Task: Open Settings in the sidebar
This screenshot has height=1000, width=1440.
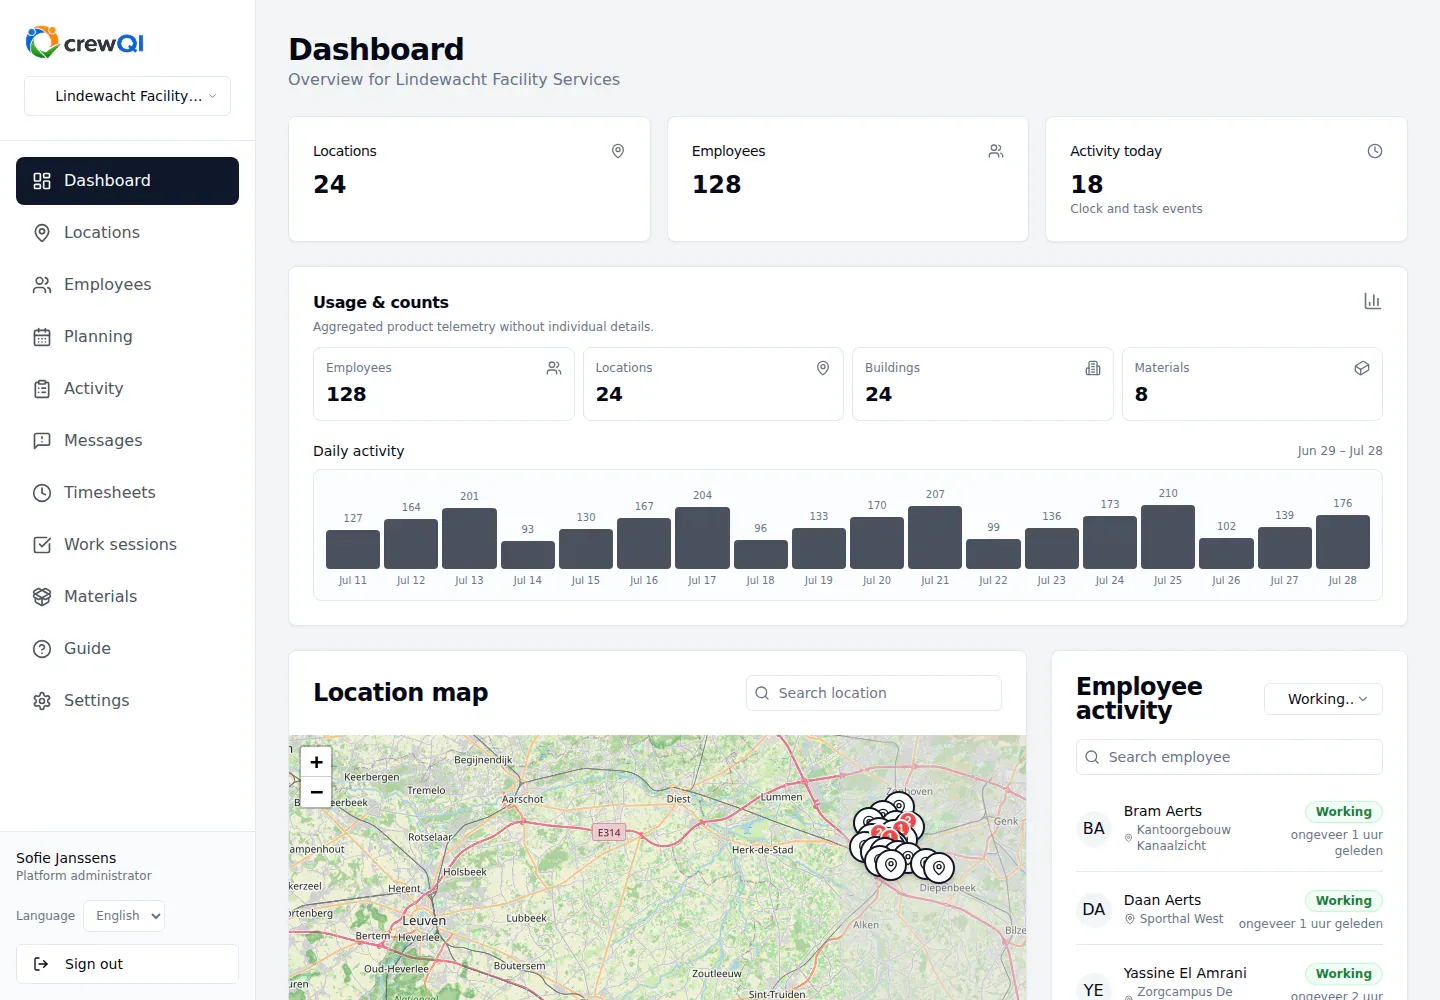Action: [x=127, y=701]
